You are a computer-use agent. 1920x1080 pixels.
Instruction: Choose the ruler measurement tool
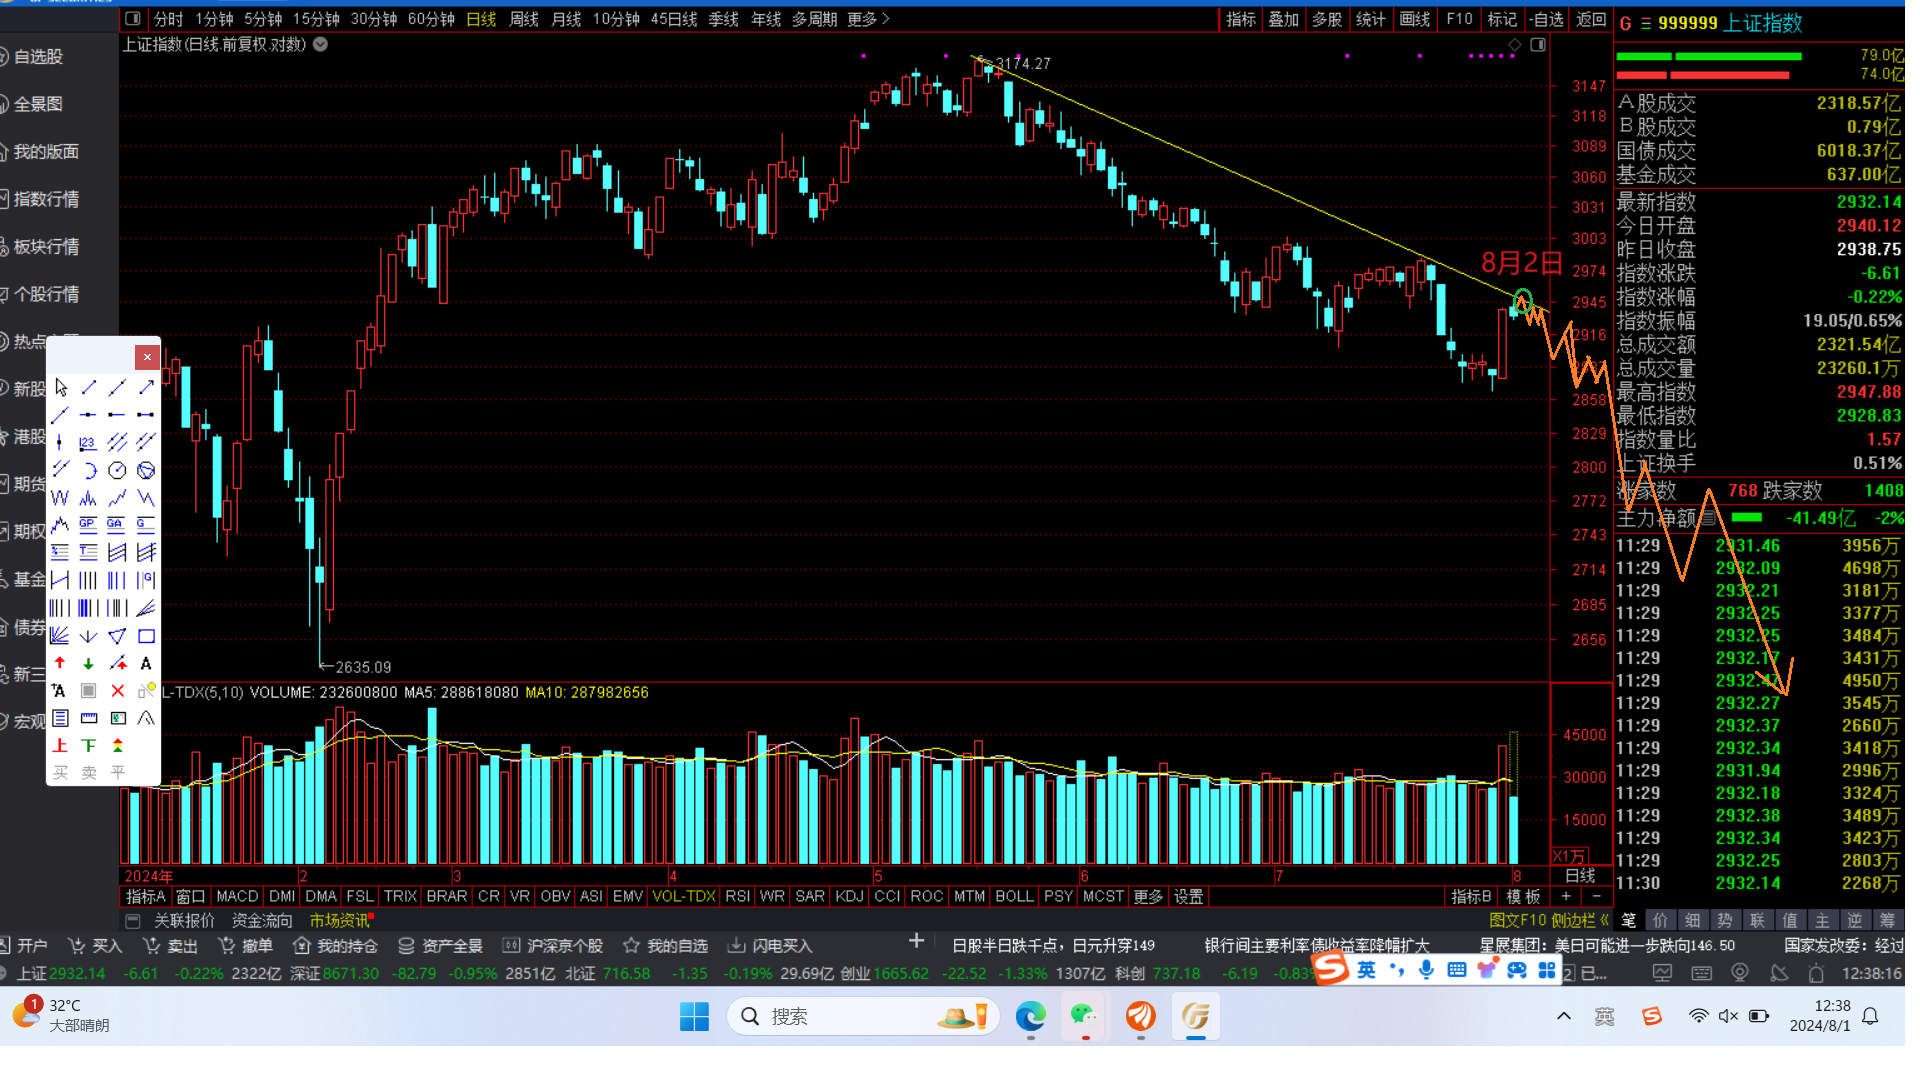[88, 718]
